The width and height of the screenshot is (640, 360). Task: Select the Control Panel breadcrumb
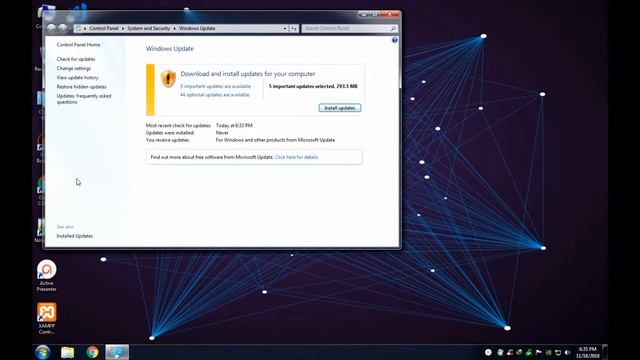(x=104, y=29)
